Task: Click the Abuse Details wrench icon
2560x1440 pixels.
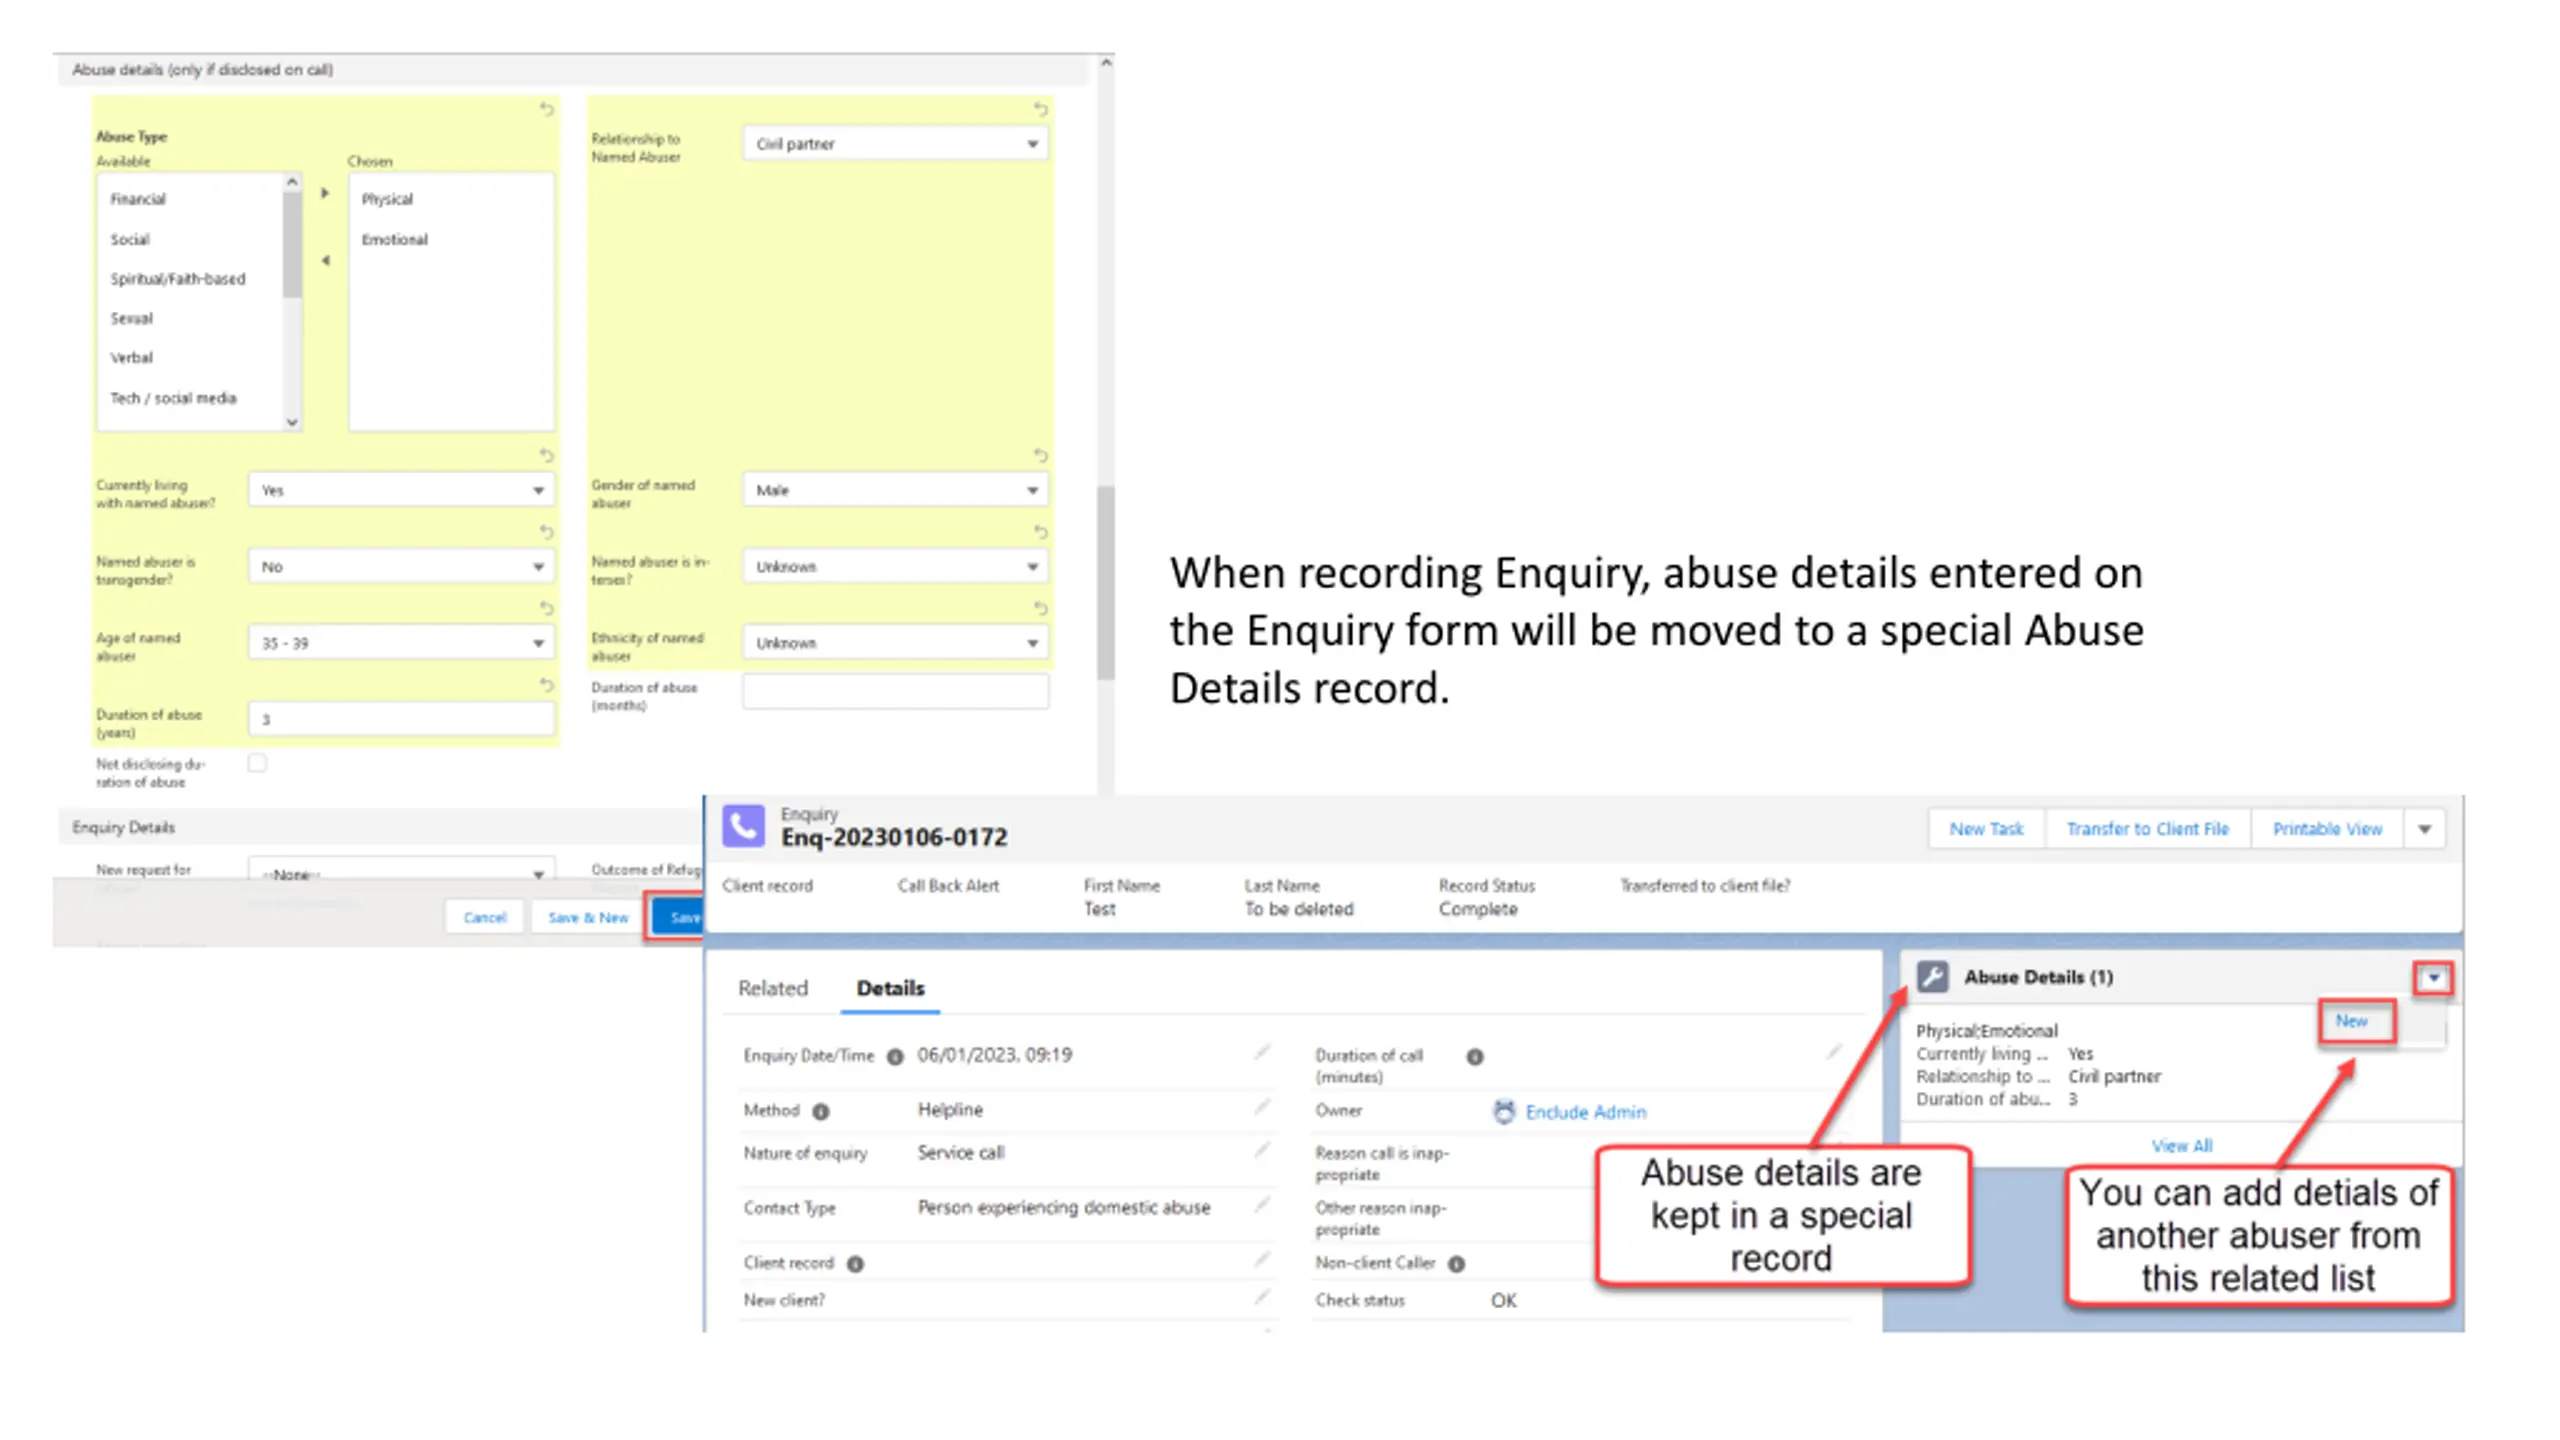Action: point(1932,976)
